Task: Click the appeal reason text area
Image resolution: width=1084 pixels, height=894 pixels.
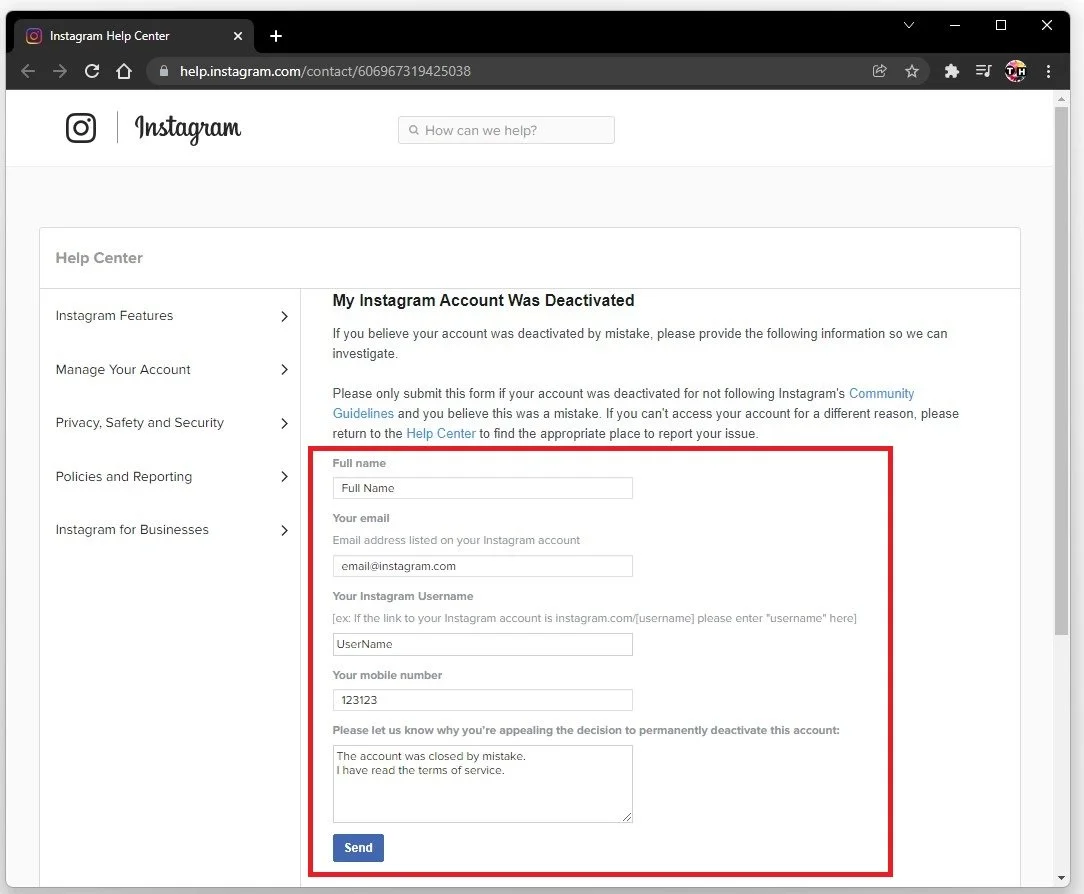Action: [483, 784]
